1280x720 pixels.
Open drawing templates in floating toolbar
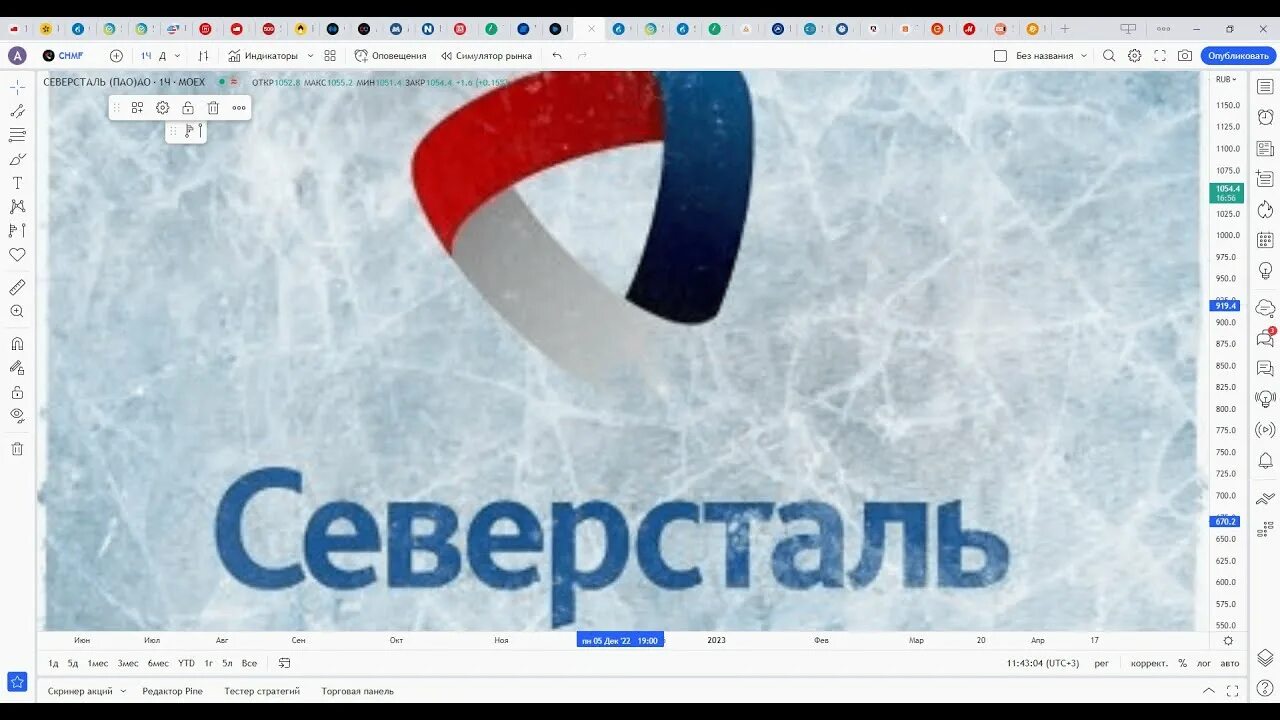(138, 108)
